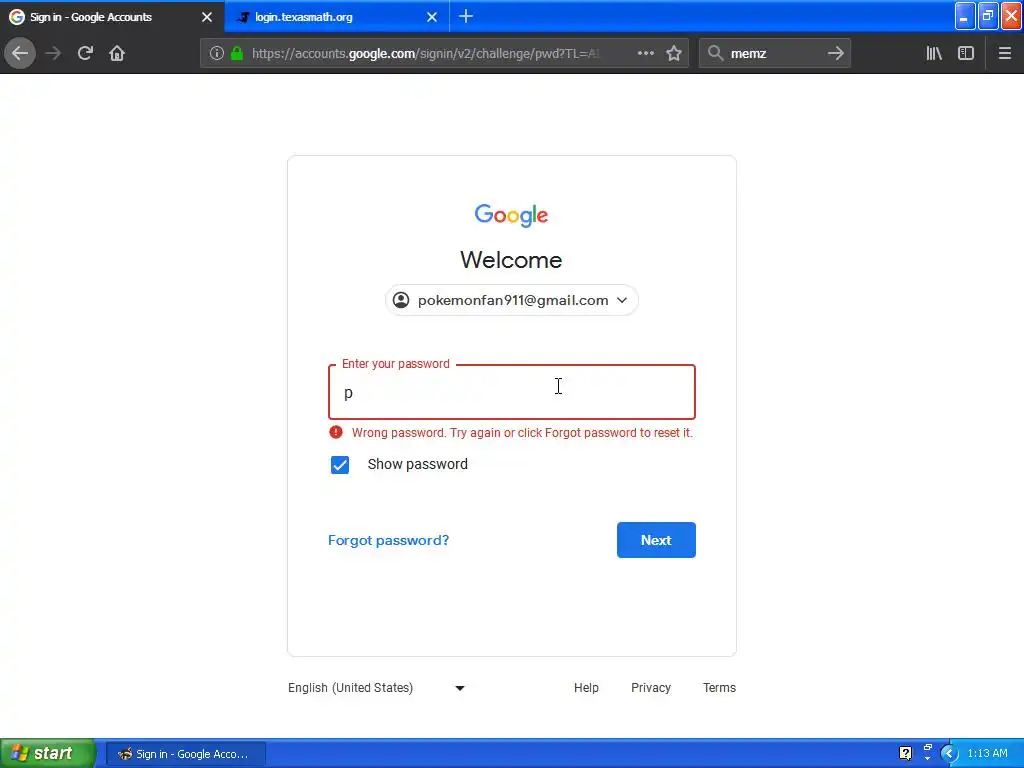
Task: Click the taskbar clock 1:13 AM
Action: tap(987, 753)
